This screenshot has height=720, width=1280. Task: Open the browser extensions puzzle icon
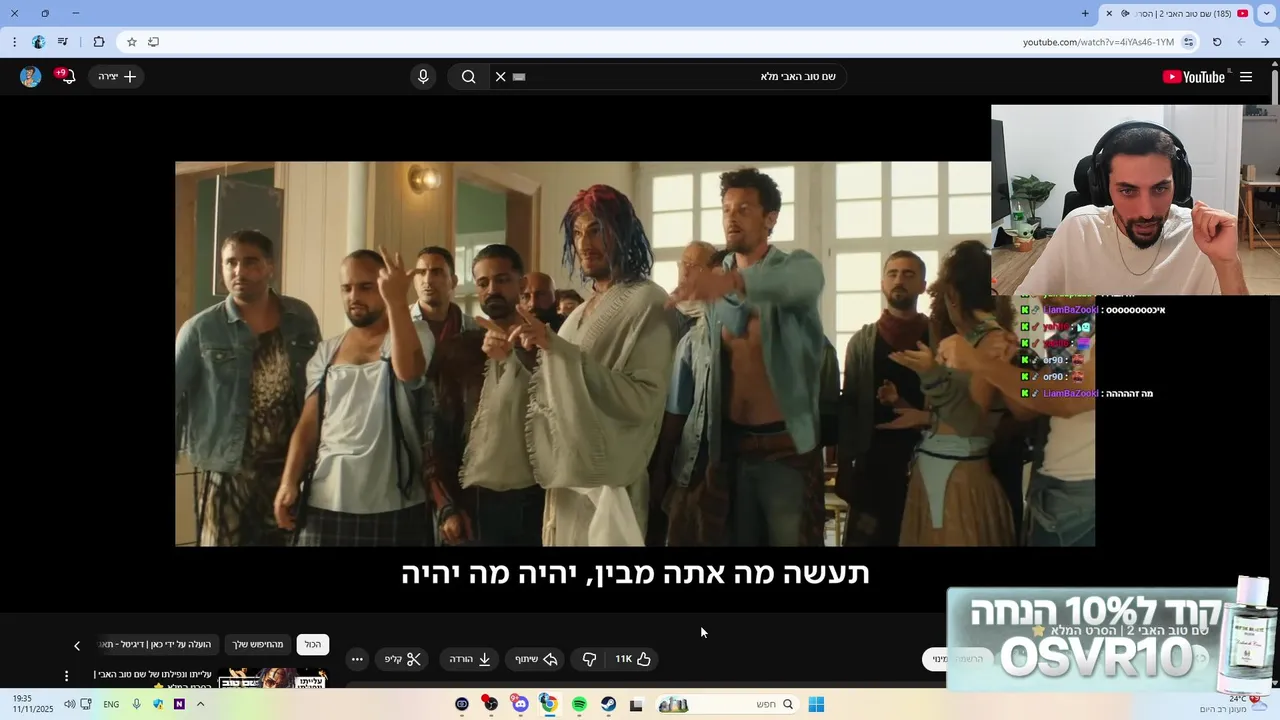(x=99, y=42)
